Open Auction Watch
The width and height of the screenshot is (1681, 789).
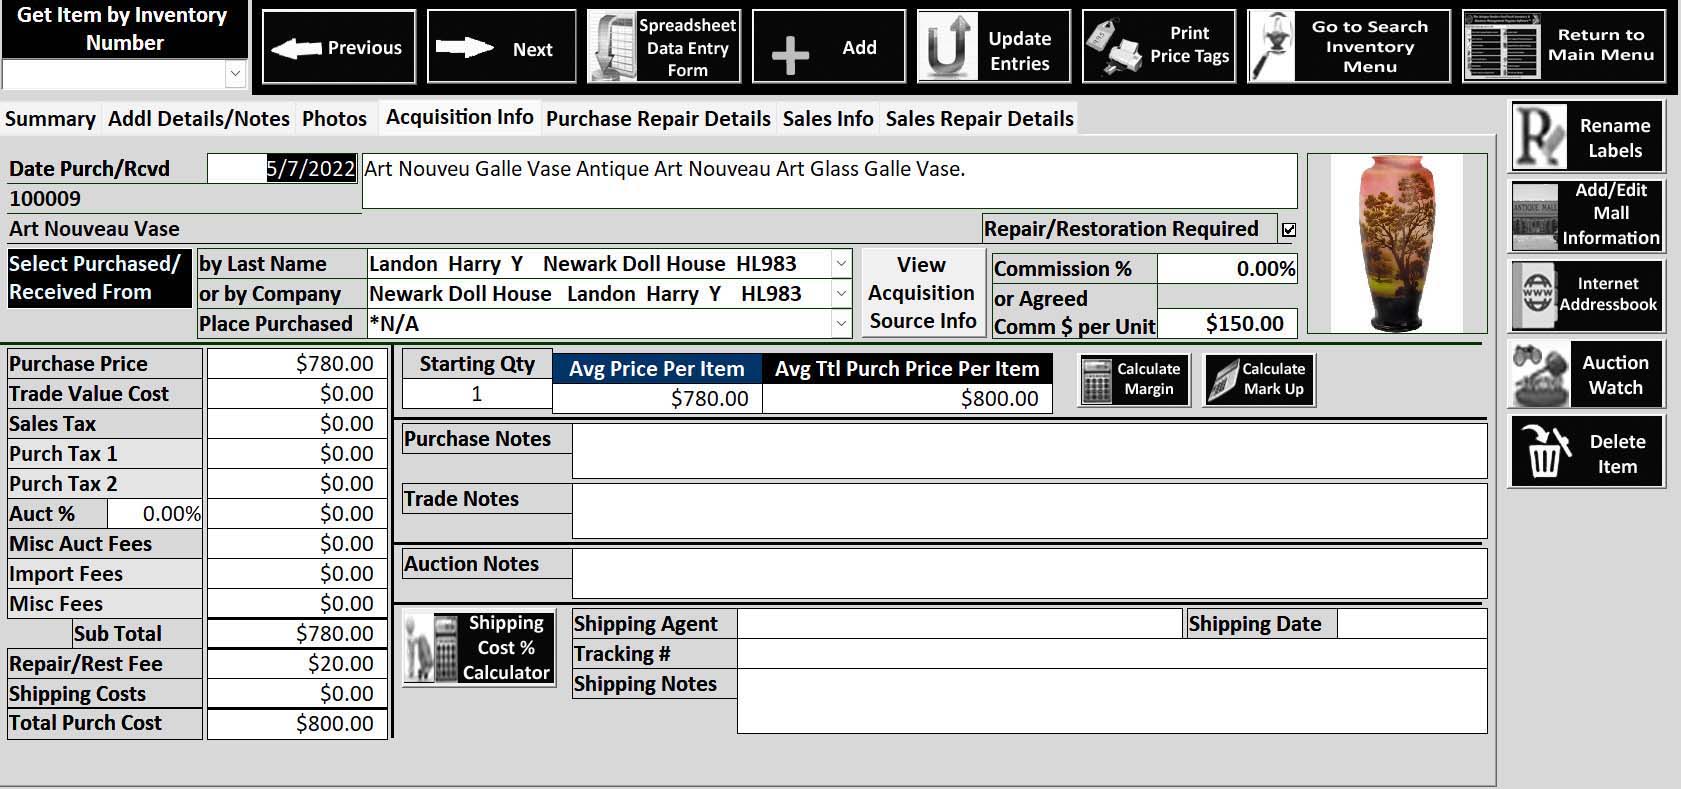point(1587,375)
